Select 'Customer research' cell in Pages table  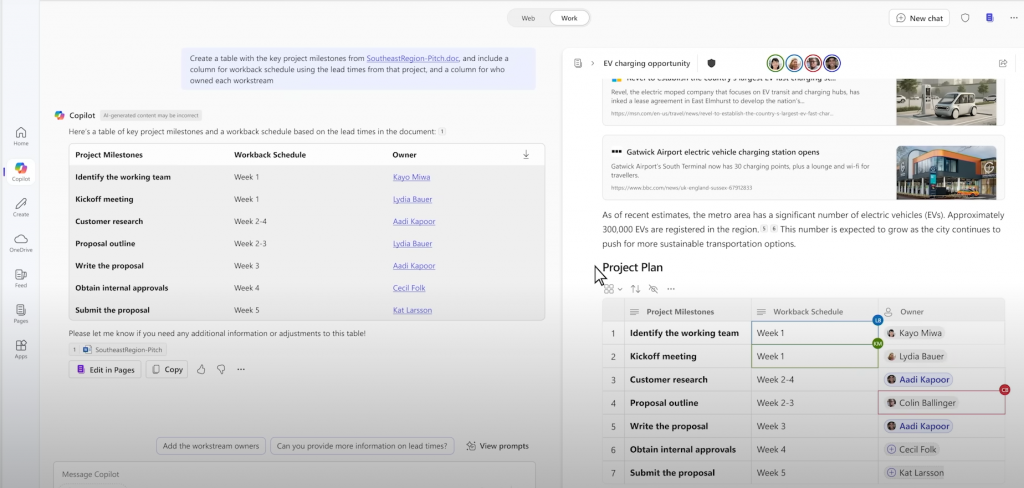click(x=688, y=380)
